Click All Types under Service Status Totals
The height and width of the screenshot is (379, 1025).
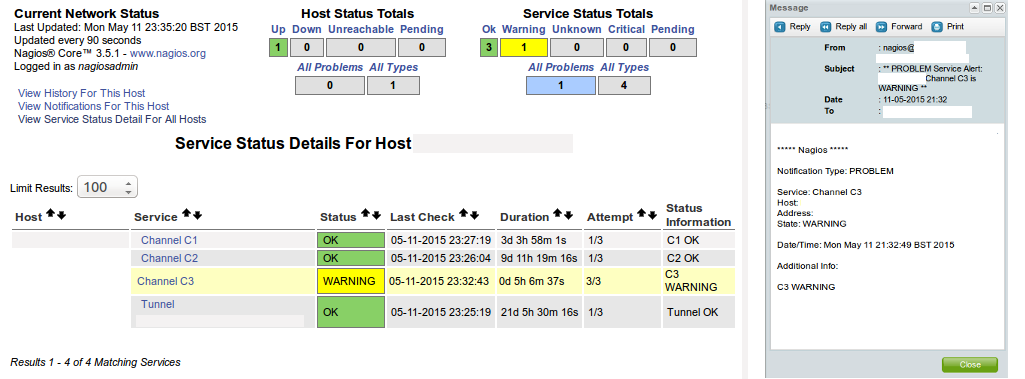point(625,67)
